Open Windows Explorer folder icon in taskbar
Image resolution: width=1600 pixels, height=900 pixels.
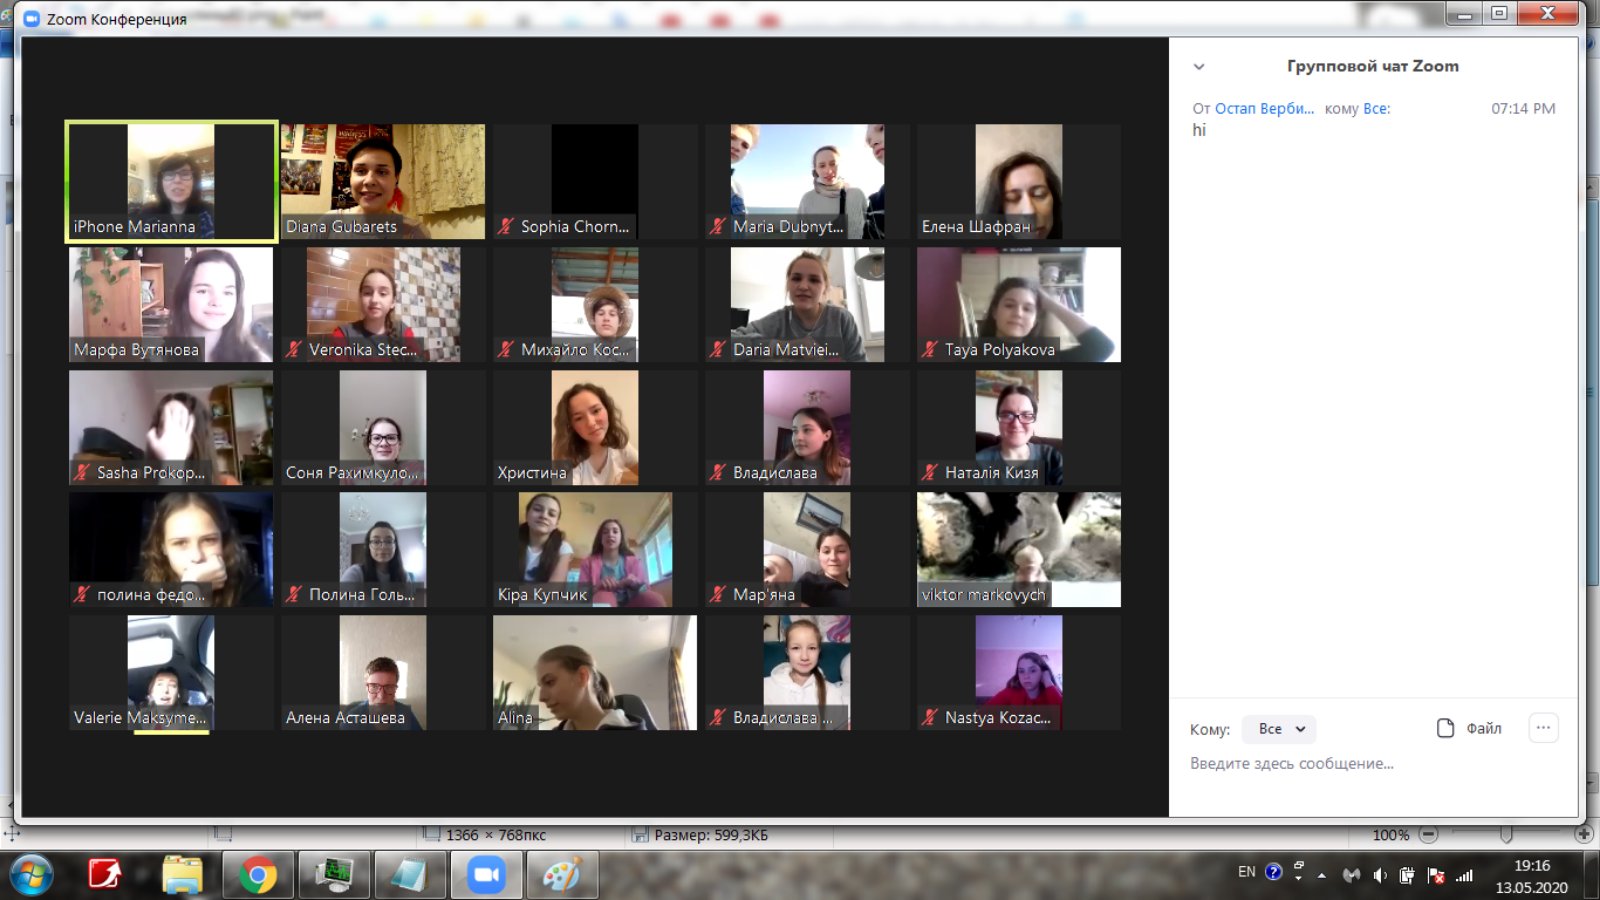coord(182,875)
